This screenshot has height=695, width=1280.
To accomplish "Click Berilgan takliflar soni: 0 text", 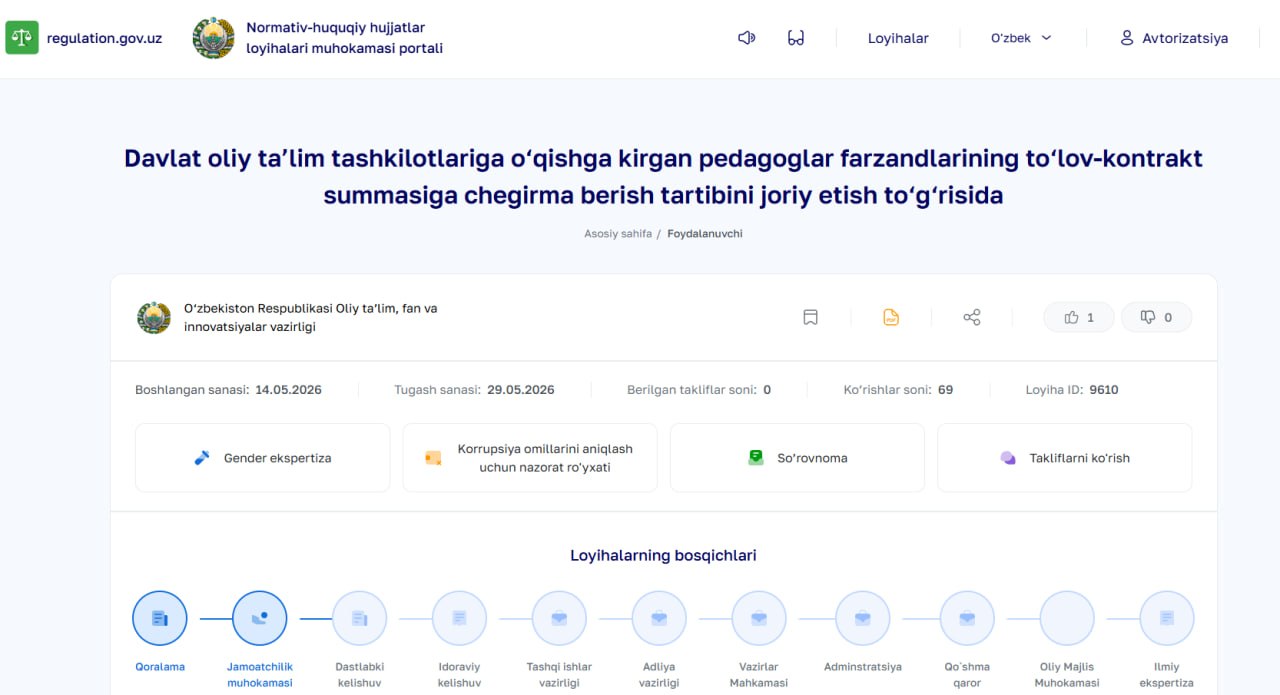I will pos(699,390).
